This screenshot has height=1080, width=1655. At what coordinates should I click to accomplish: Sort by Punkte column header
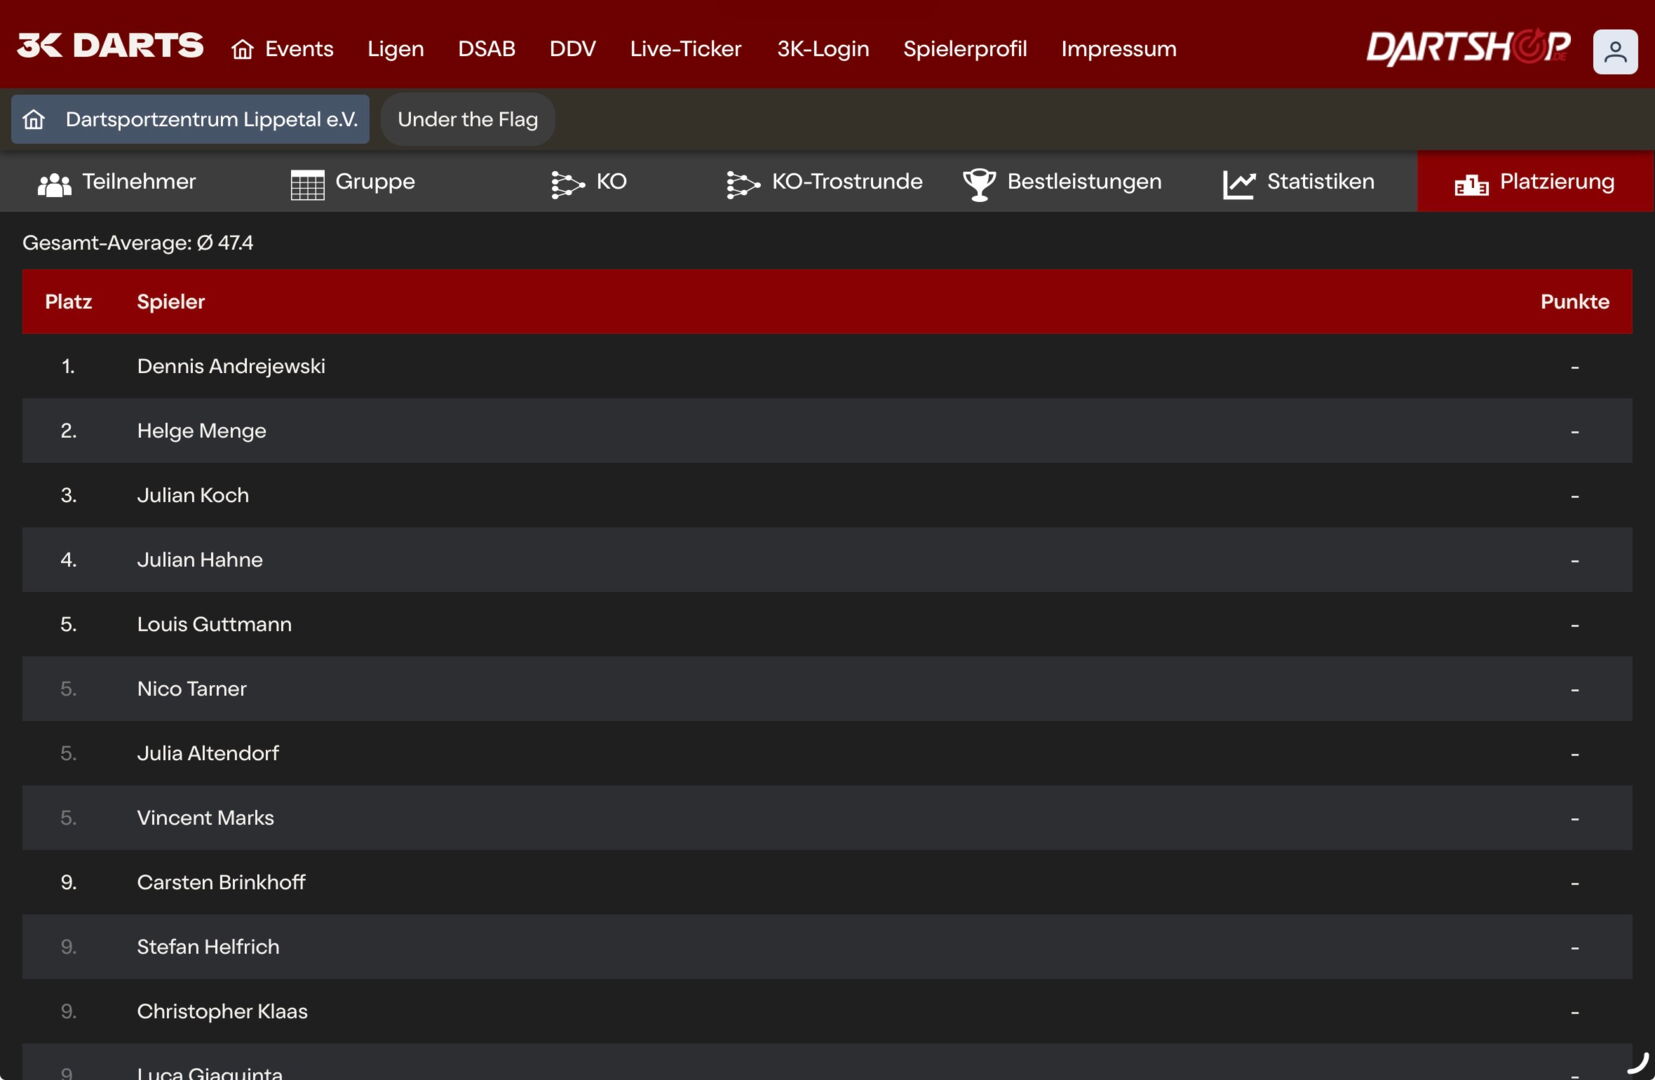[x=1574, y=302]
